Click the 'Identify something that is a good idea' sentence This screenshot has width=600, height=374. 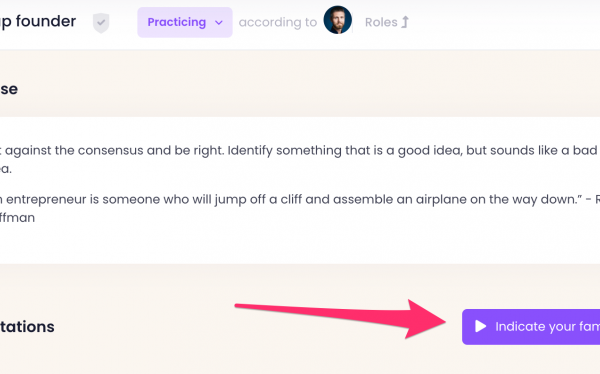tap(414, 150)
